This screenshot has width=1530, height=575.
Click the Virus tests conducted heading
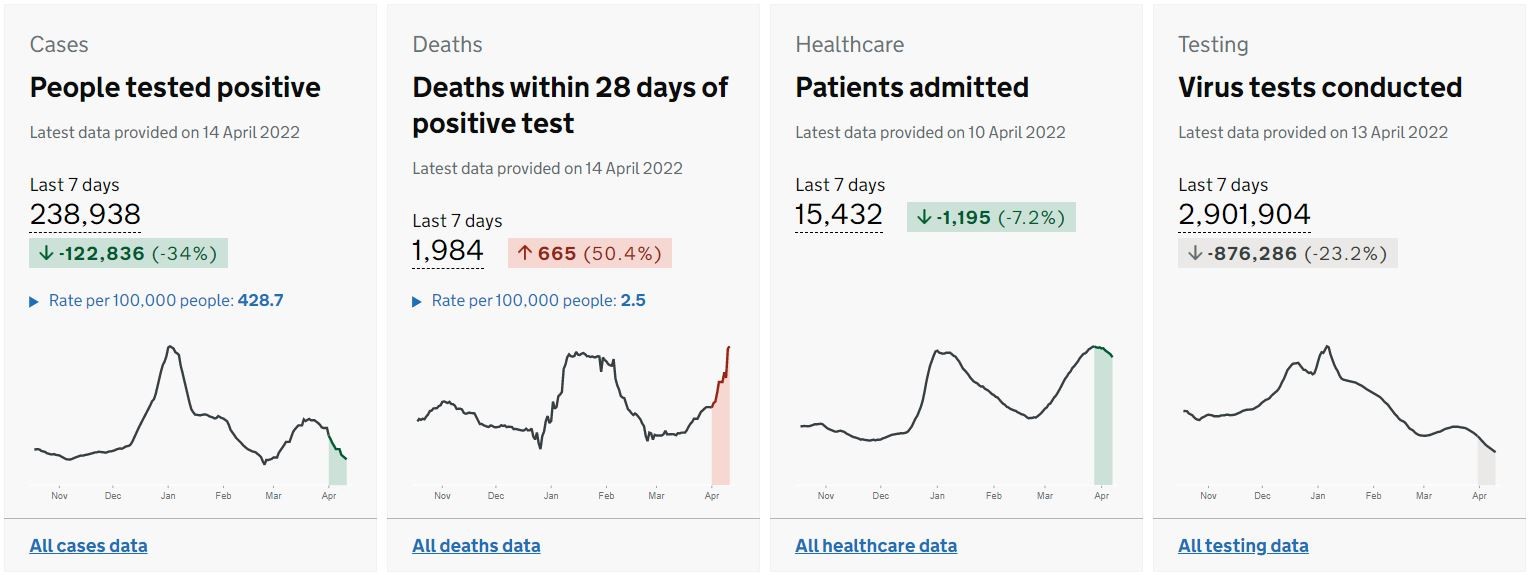(x=1320, y=88)
